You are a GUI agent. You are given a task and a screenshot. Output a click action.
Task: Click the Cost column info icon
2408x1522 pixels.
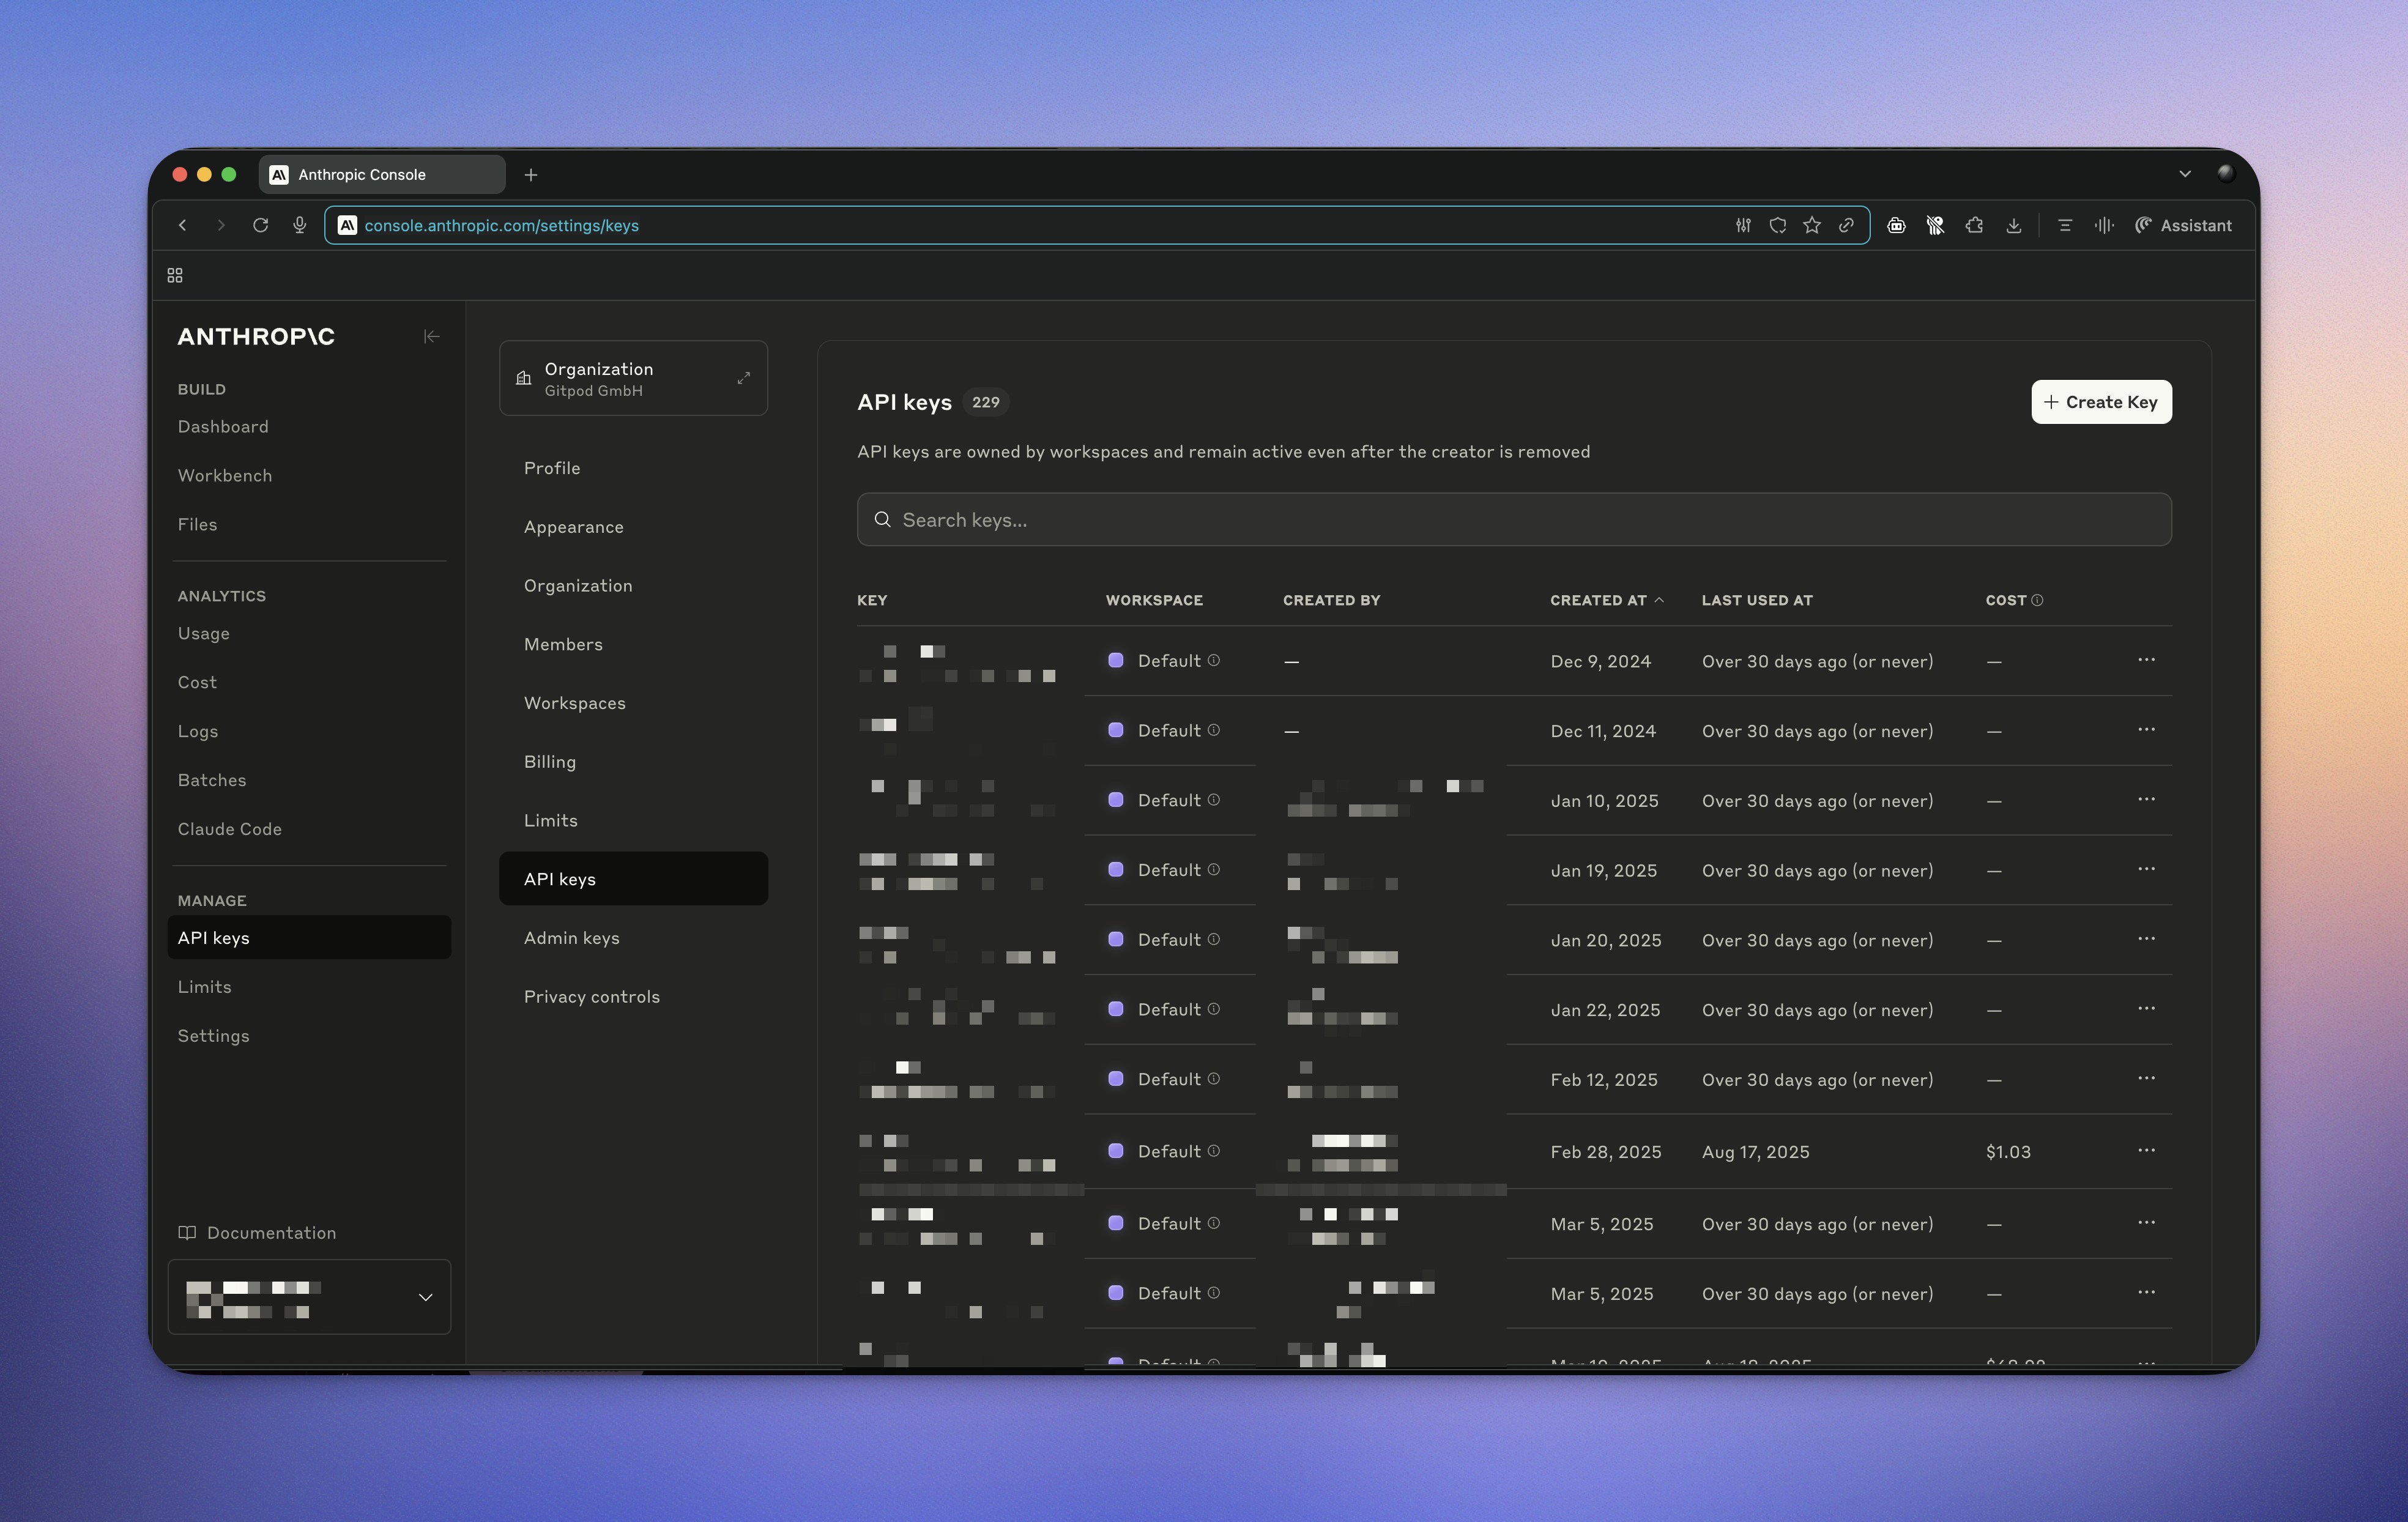(x=2037, y=600)
